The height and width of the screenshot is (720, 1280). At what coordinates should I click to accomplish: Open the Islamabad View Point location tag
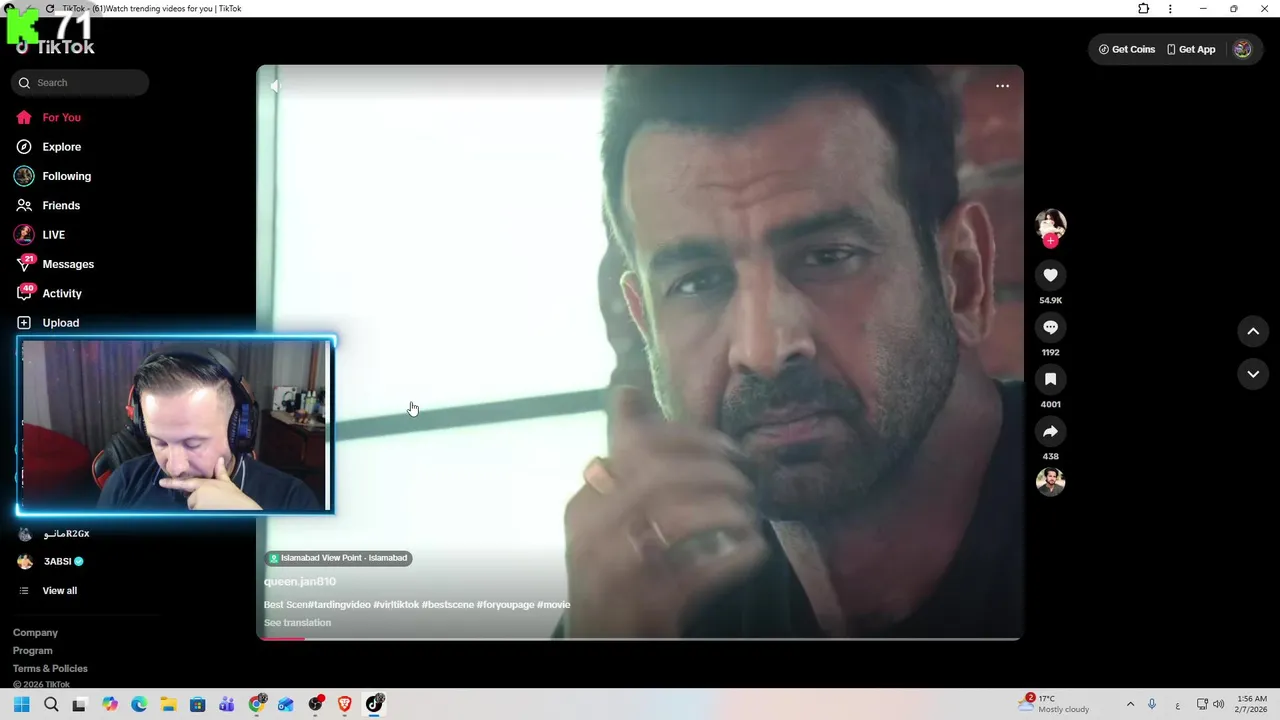click(338, 558)
